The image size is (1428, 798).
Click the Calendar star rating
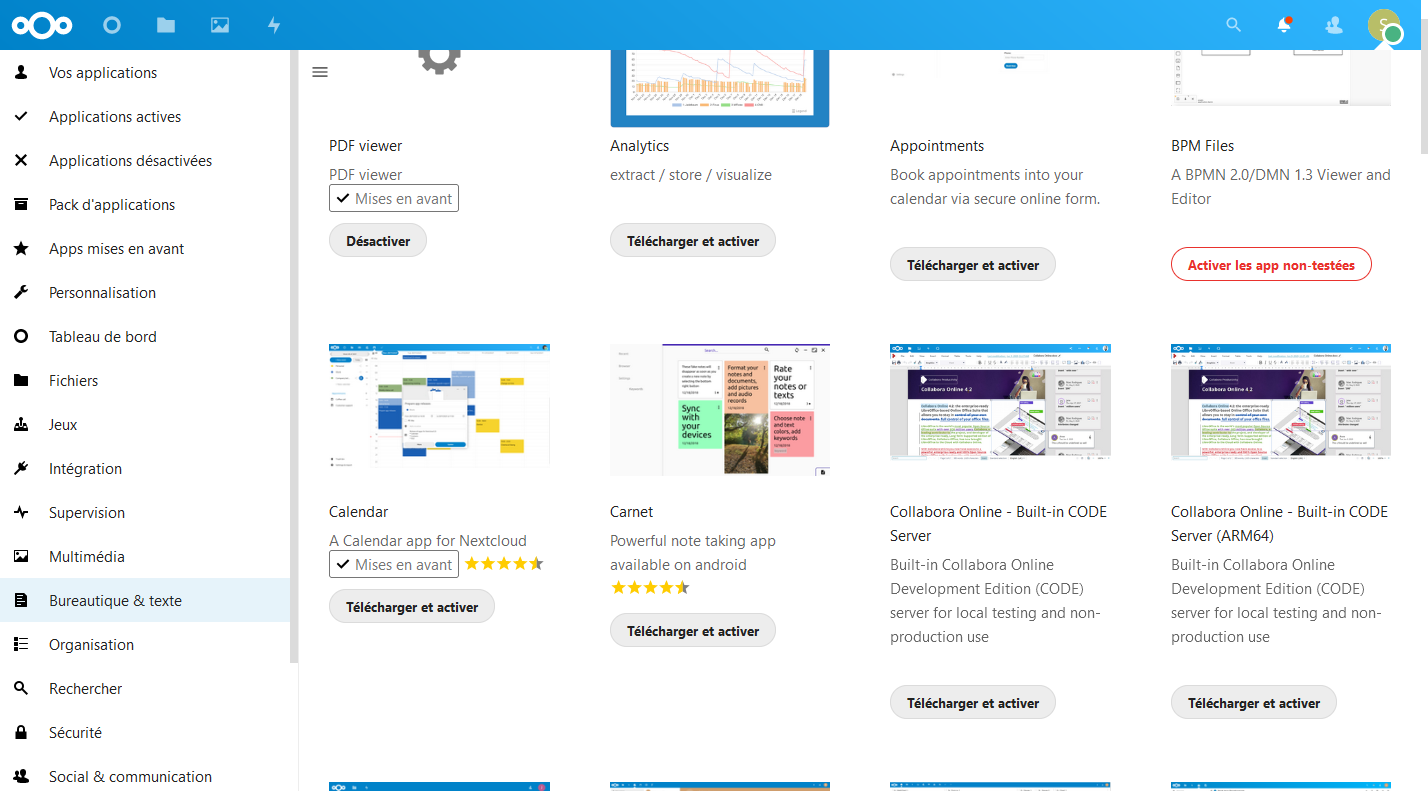pos(504,564)
